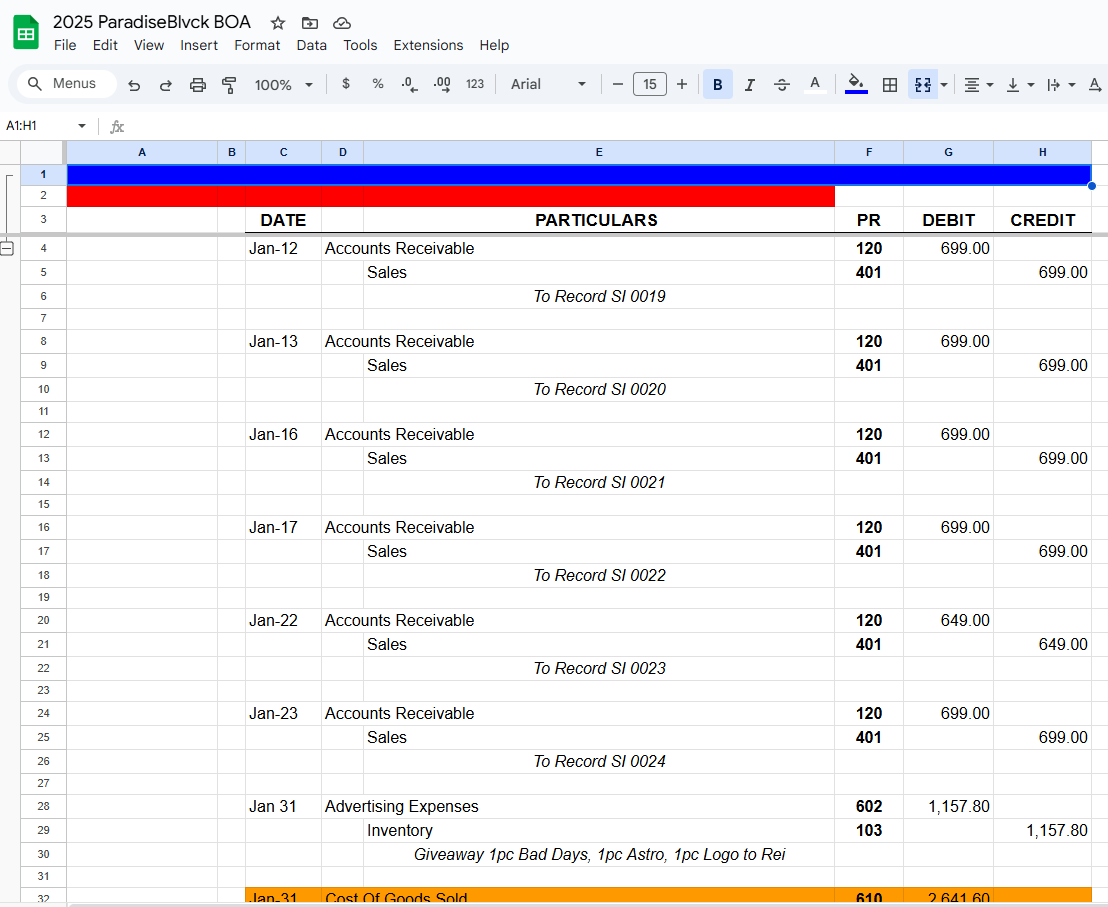This screenshot has height=907, width=1108.
Task: Open horizontal align dropdown
Action: pos(979,85)
